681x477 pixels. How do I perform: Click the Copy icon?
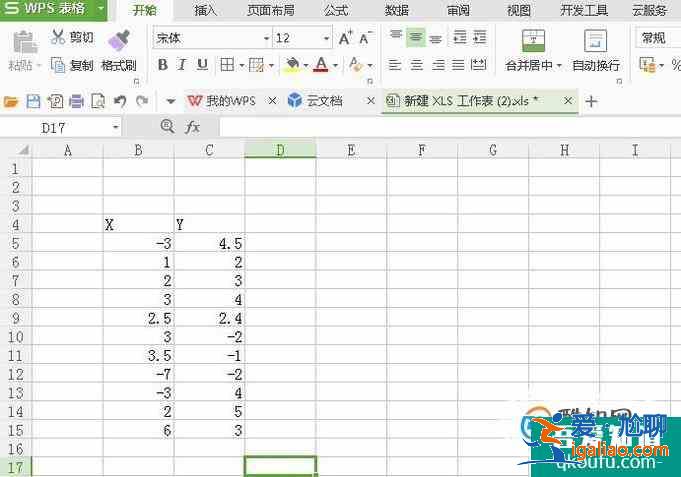58,65
